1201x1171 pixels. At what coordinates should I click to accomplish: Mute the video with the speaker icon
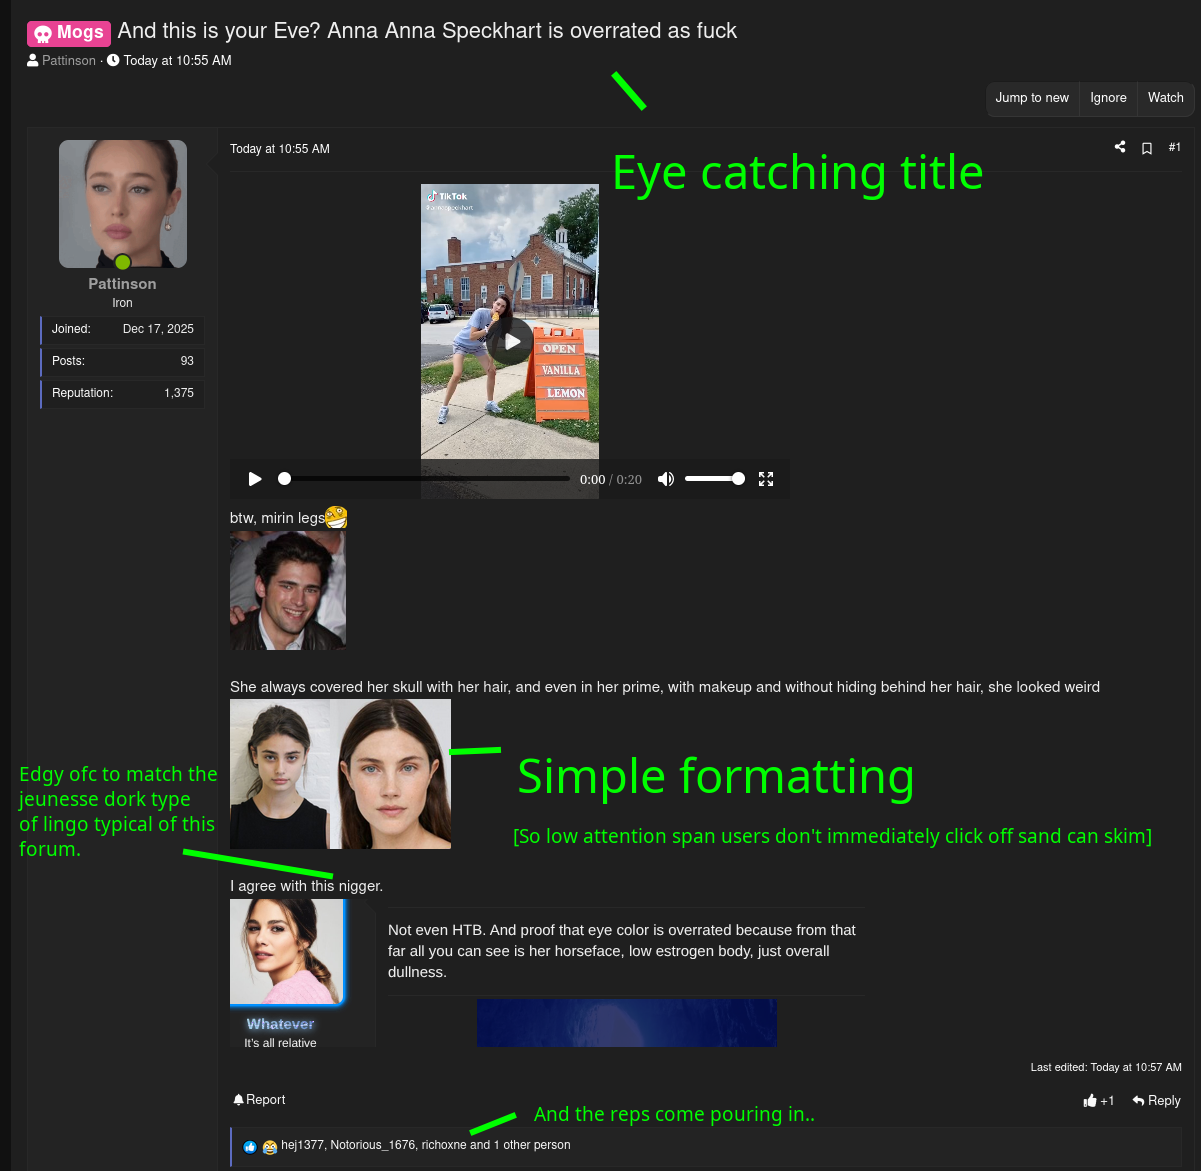(666, 479)
